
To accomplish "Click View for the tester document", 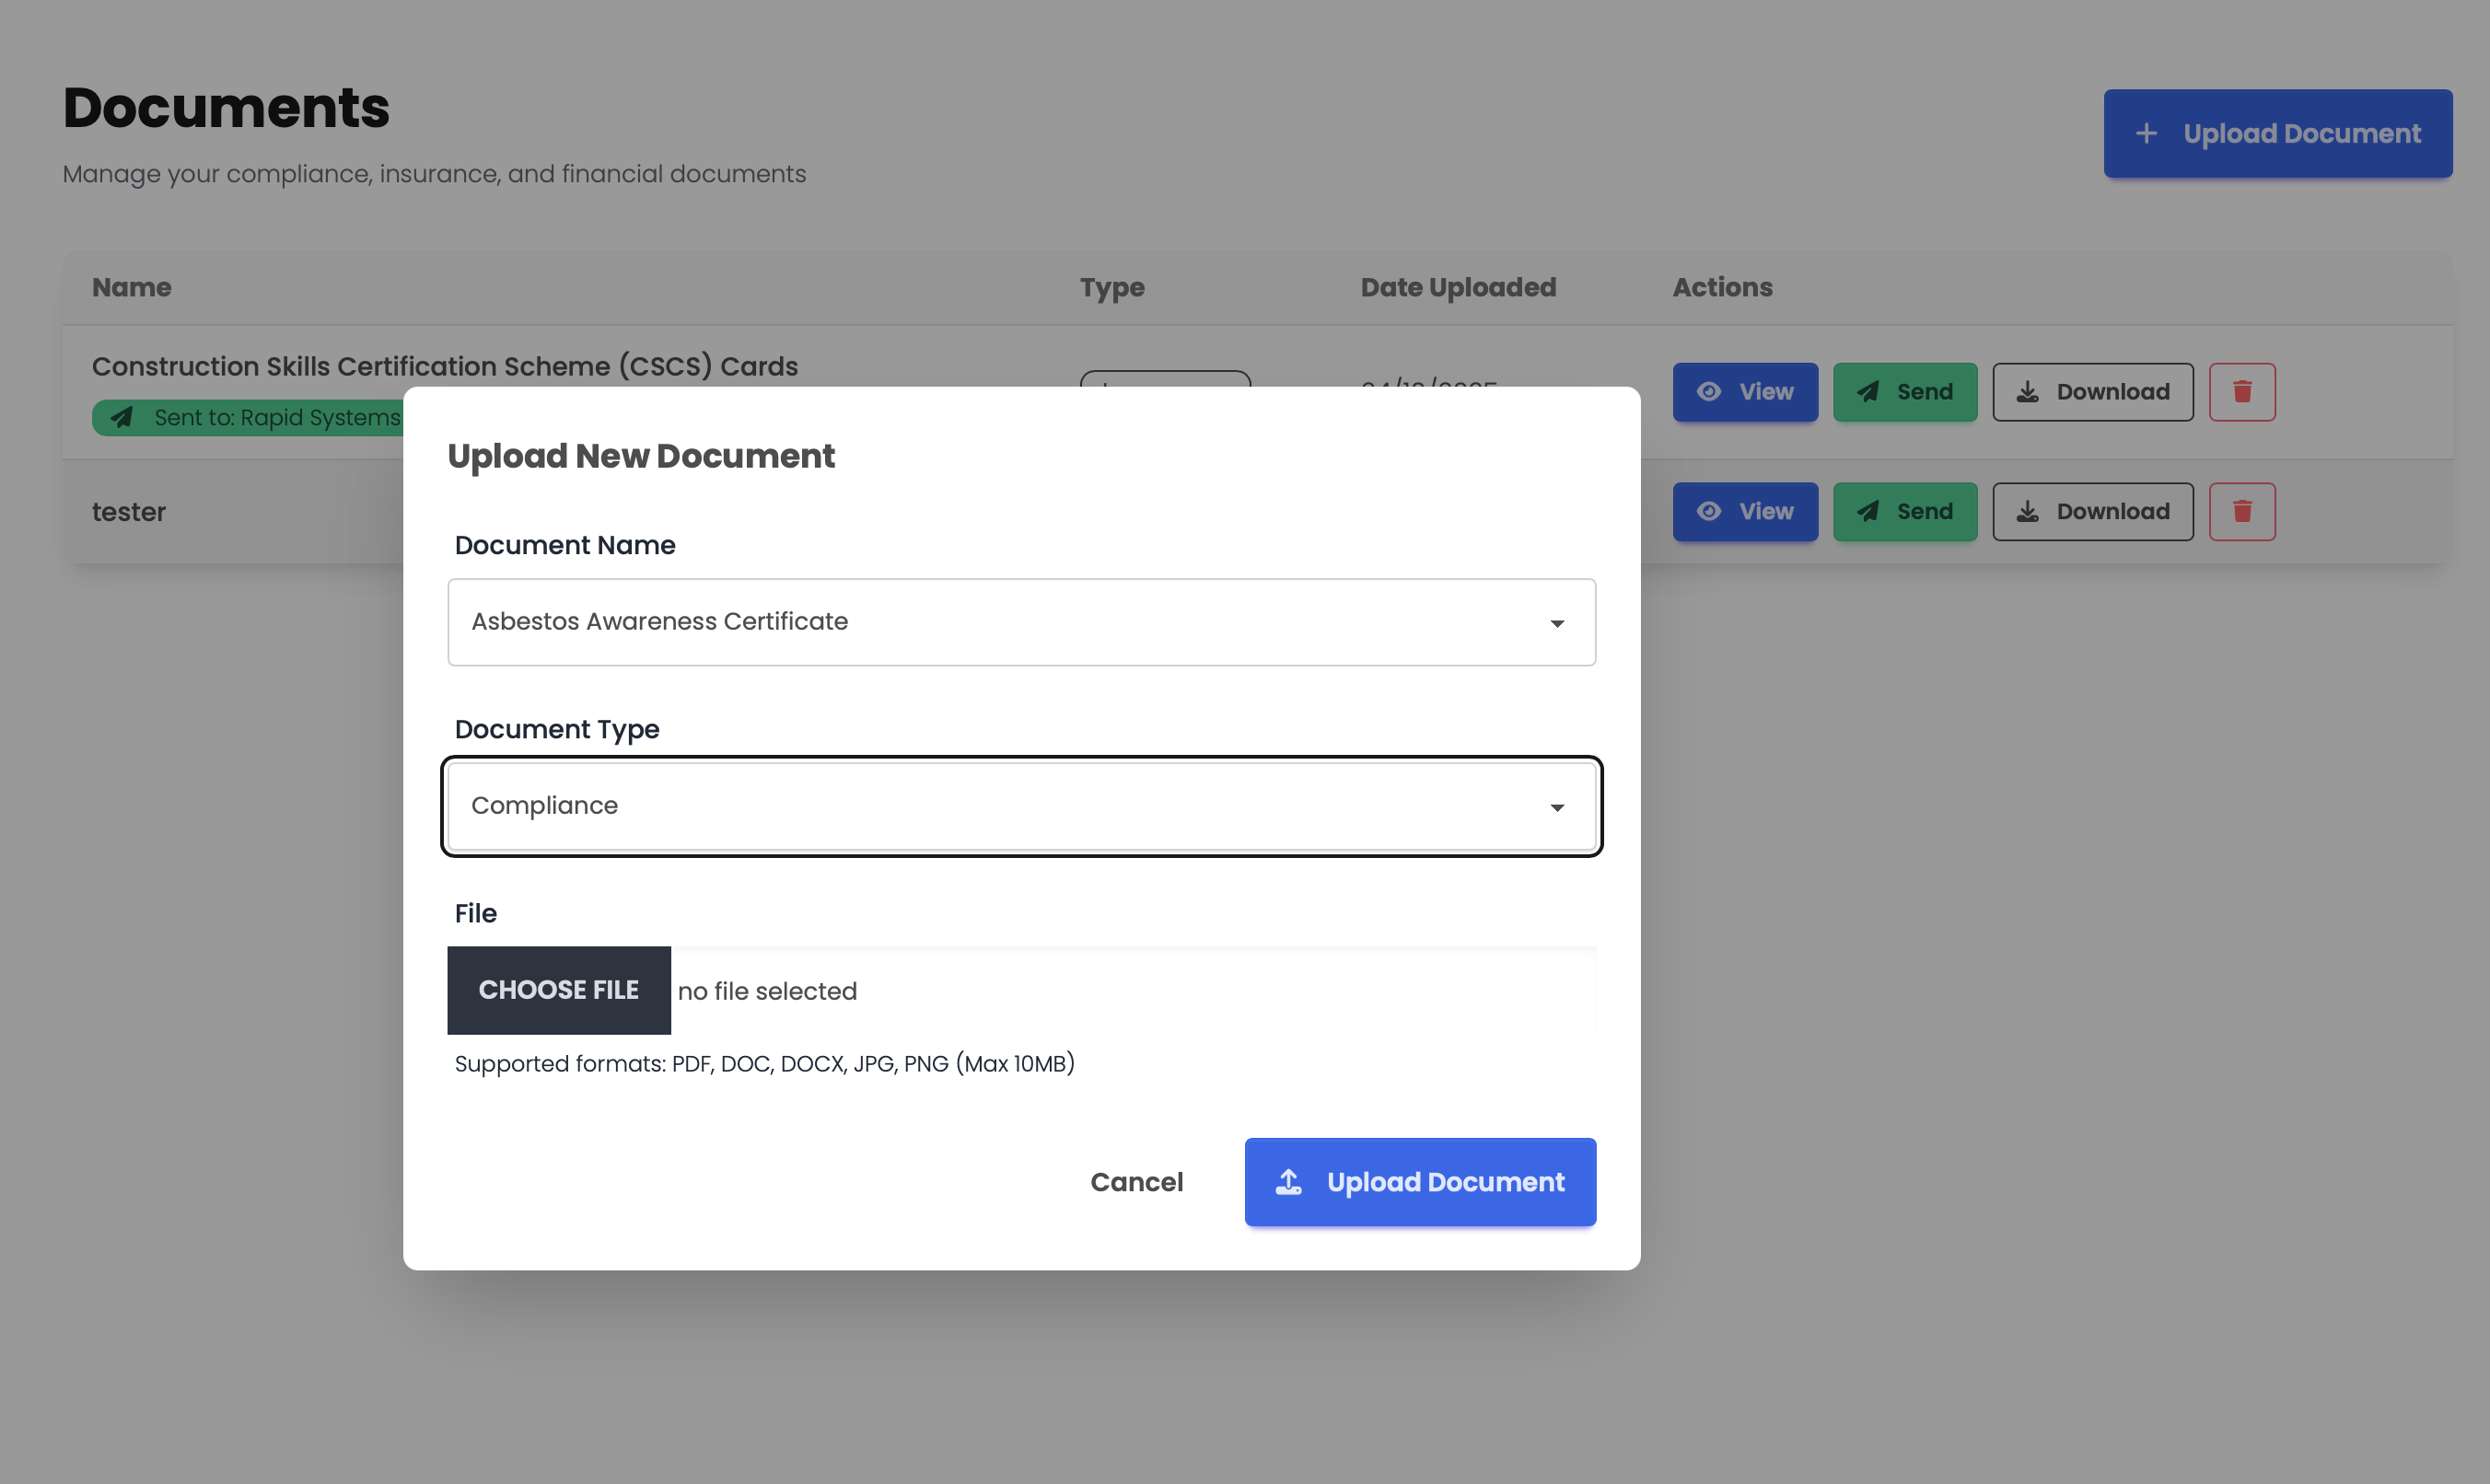I will 1745,511.
